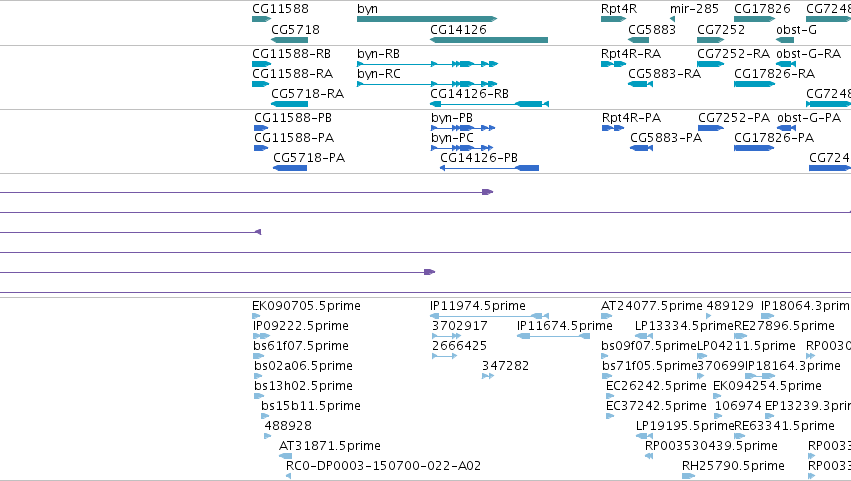
Task: Select transcript CG5883-RA
Action: coord(664,73)
